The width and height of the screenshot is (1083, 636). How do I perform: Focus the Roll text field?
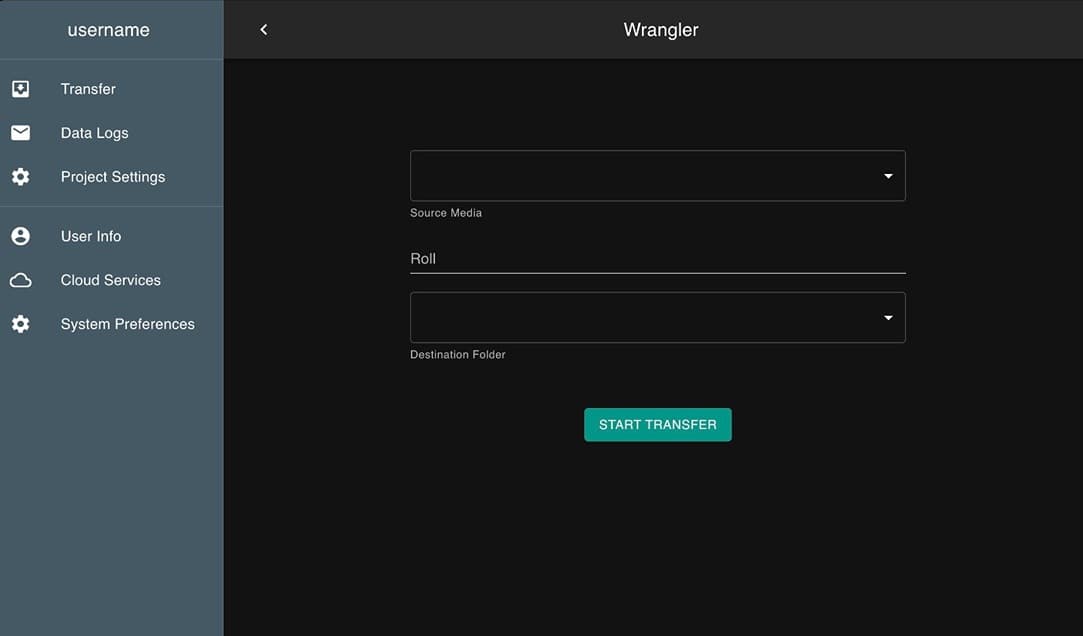(x=657, y=259)
